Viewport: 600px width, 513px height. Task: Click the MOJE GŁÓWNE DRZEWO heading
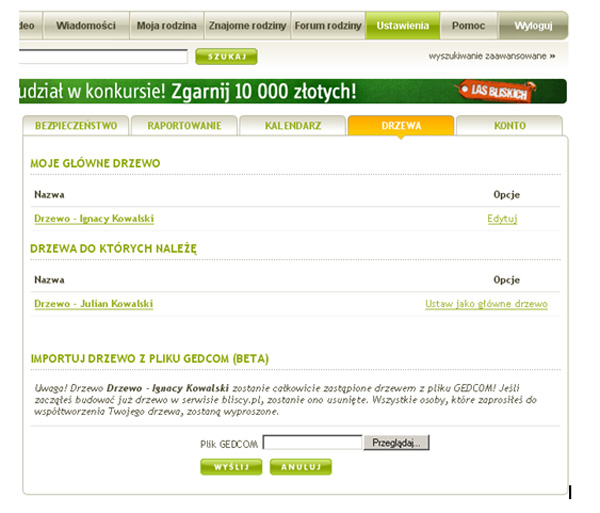95,163
